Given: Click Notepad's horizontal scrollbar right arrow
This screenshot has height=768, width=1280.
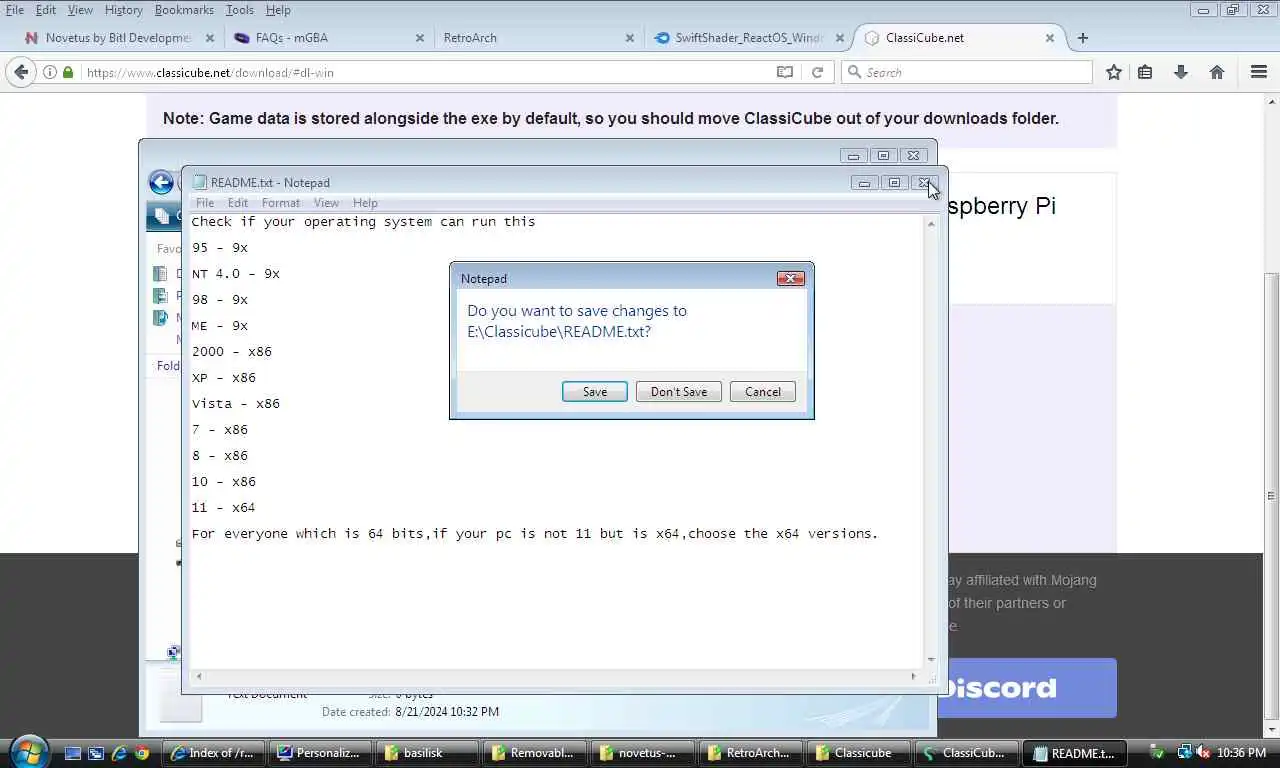Looking at the screenshot, I should [x=913, y=677].
